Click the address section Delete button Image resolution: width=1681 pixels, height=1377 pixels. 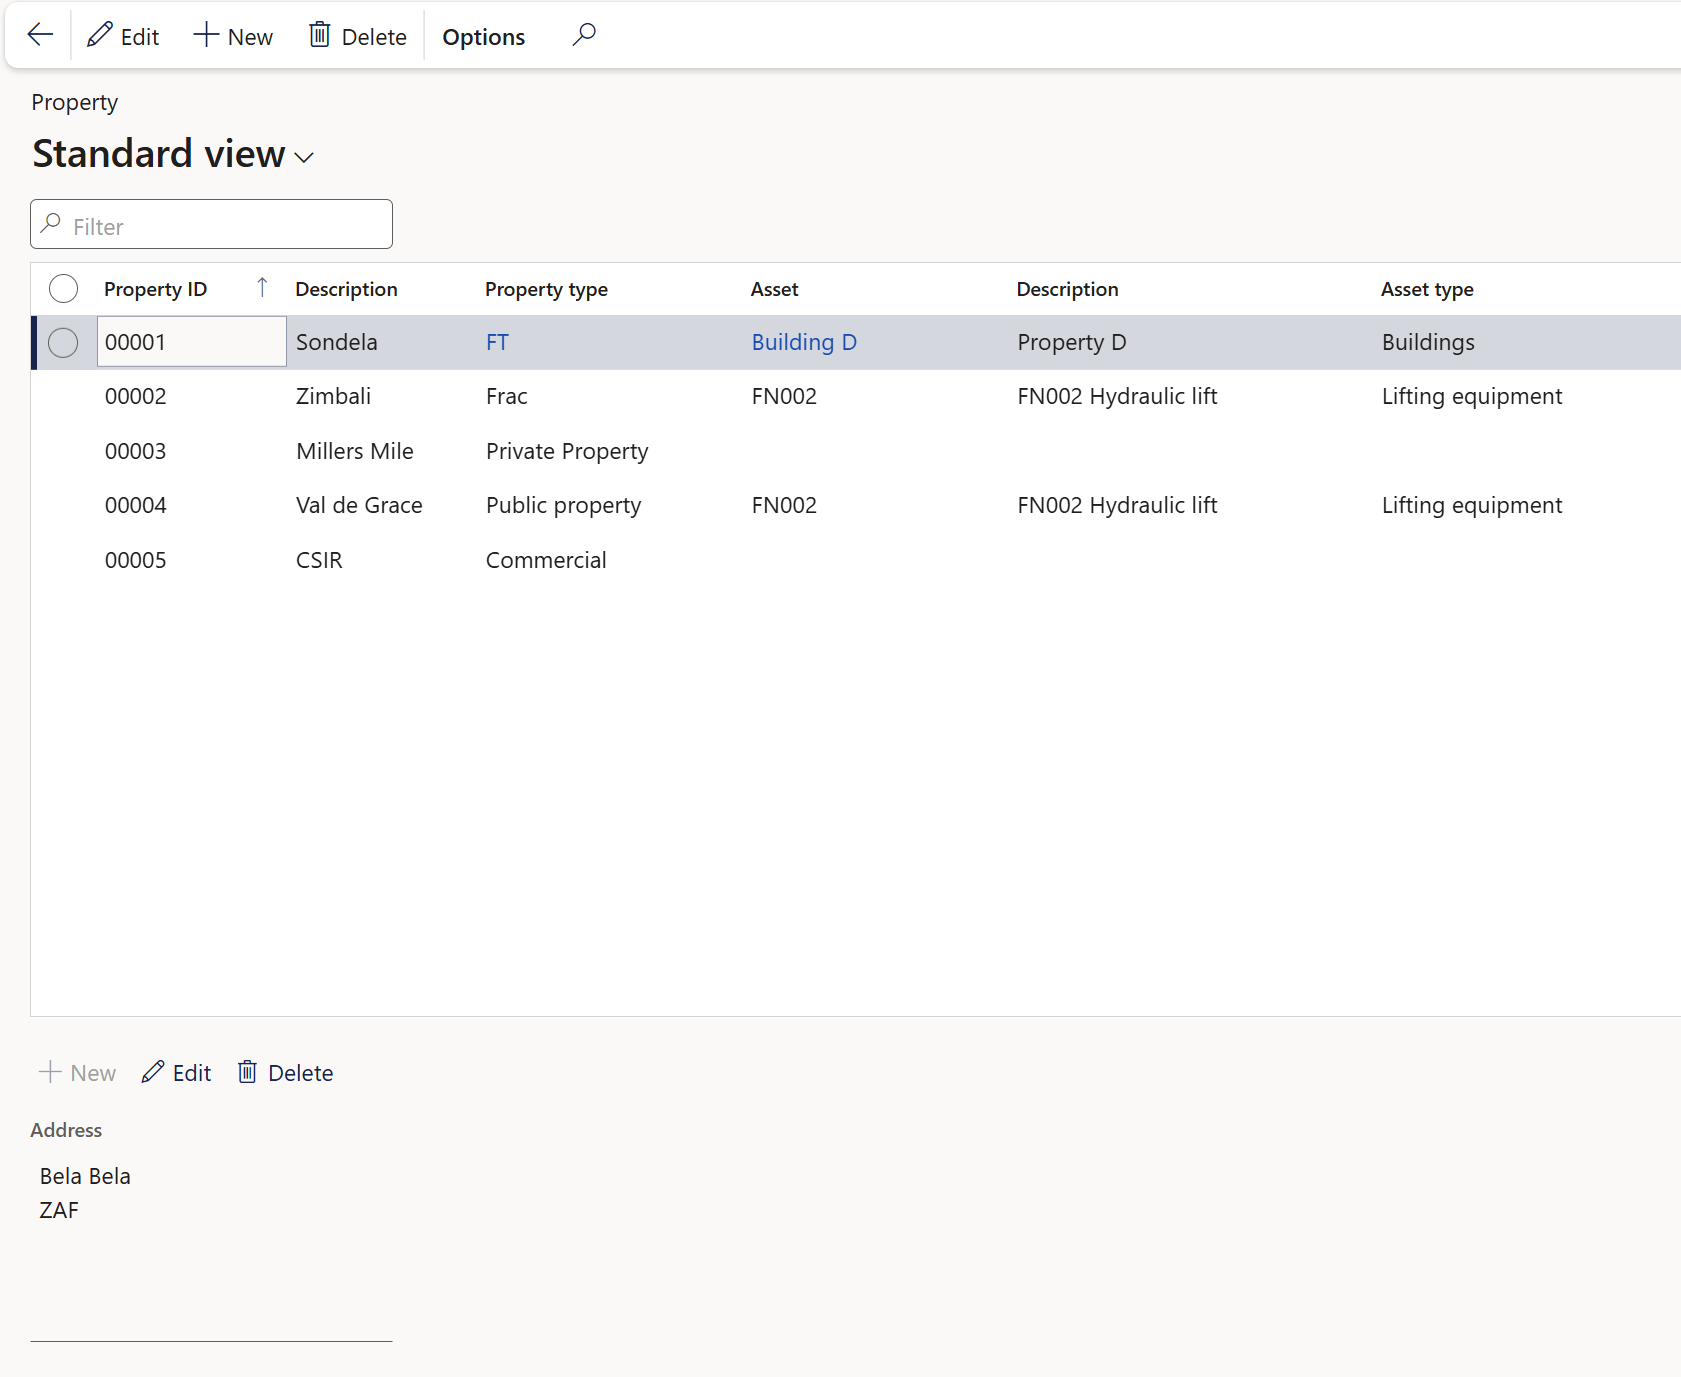tap(285, 1073)
